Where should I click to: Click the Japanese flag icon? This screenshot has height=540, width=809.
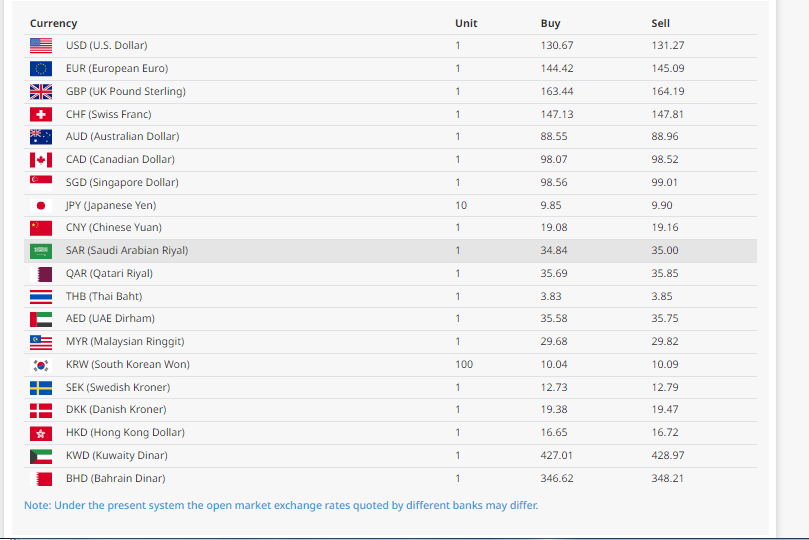pos(40,205)
